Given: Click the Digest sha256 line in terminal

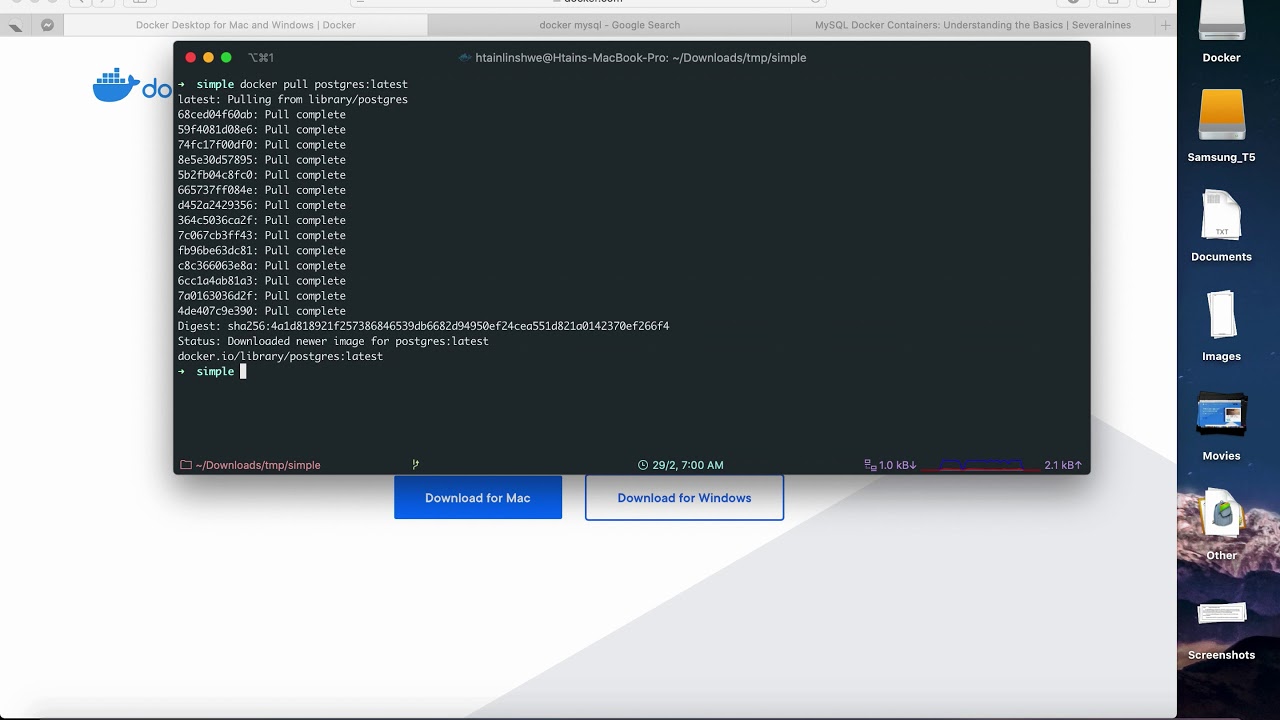Looking at the screenshot, I should (x=423, y=326).
